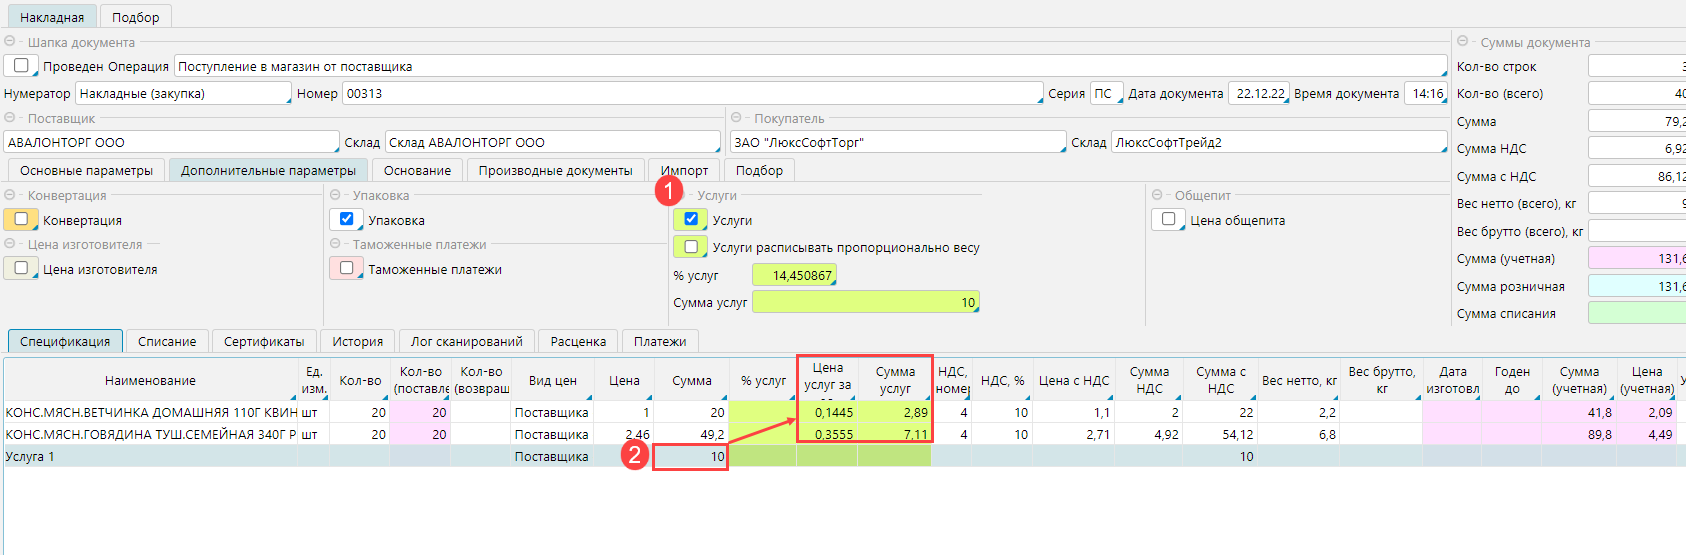Uncheck the Упаковка checkbox
The image size is (1686, 555).
[347, 219]
